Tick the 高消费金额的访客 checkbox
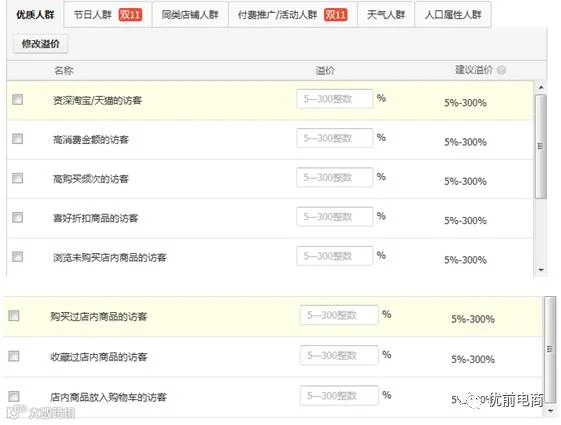 [18, 139]
